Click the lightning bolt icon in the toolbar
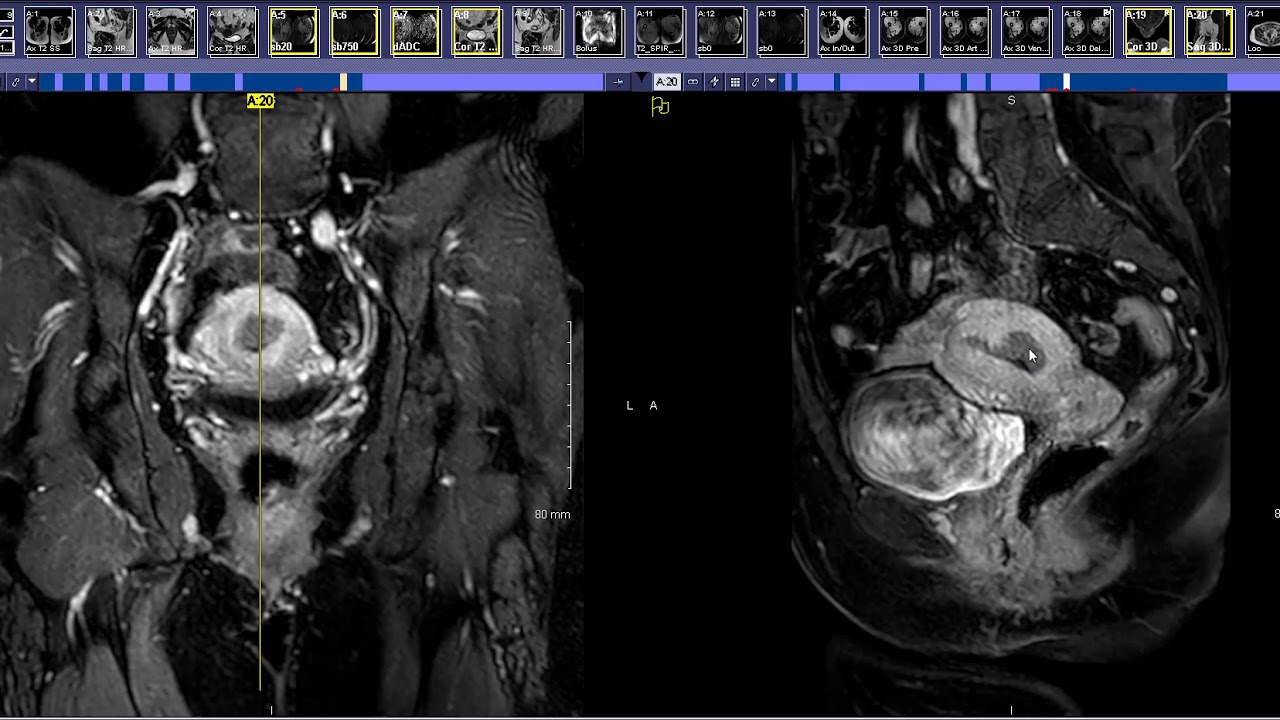The width and height of the screenshot is (1280, 720). (x=714, y=82)
